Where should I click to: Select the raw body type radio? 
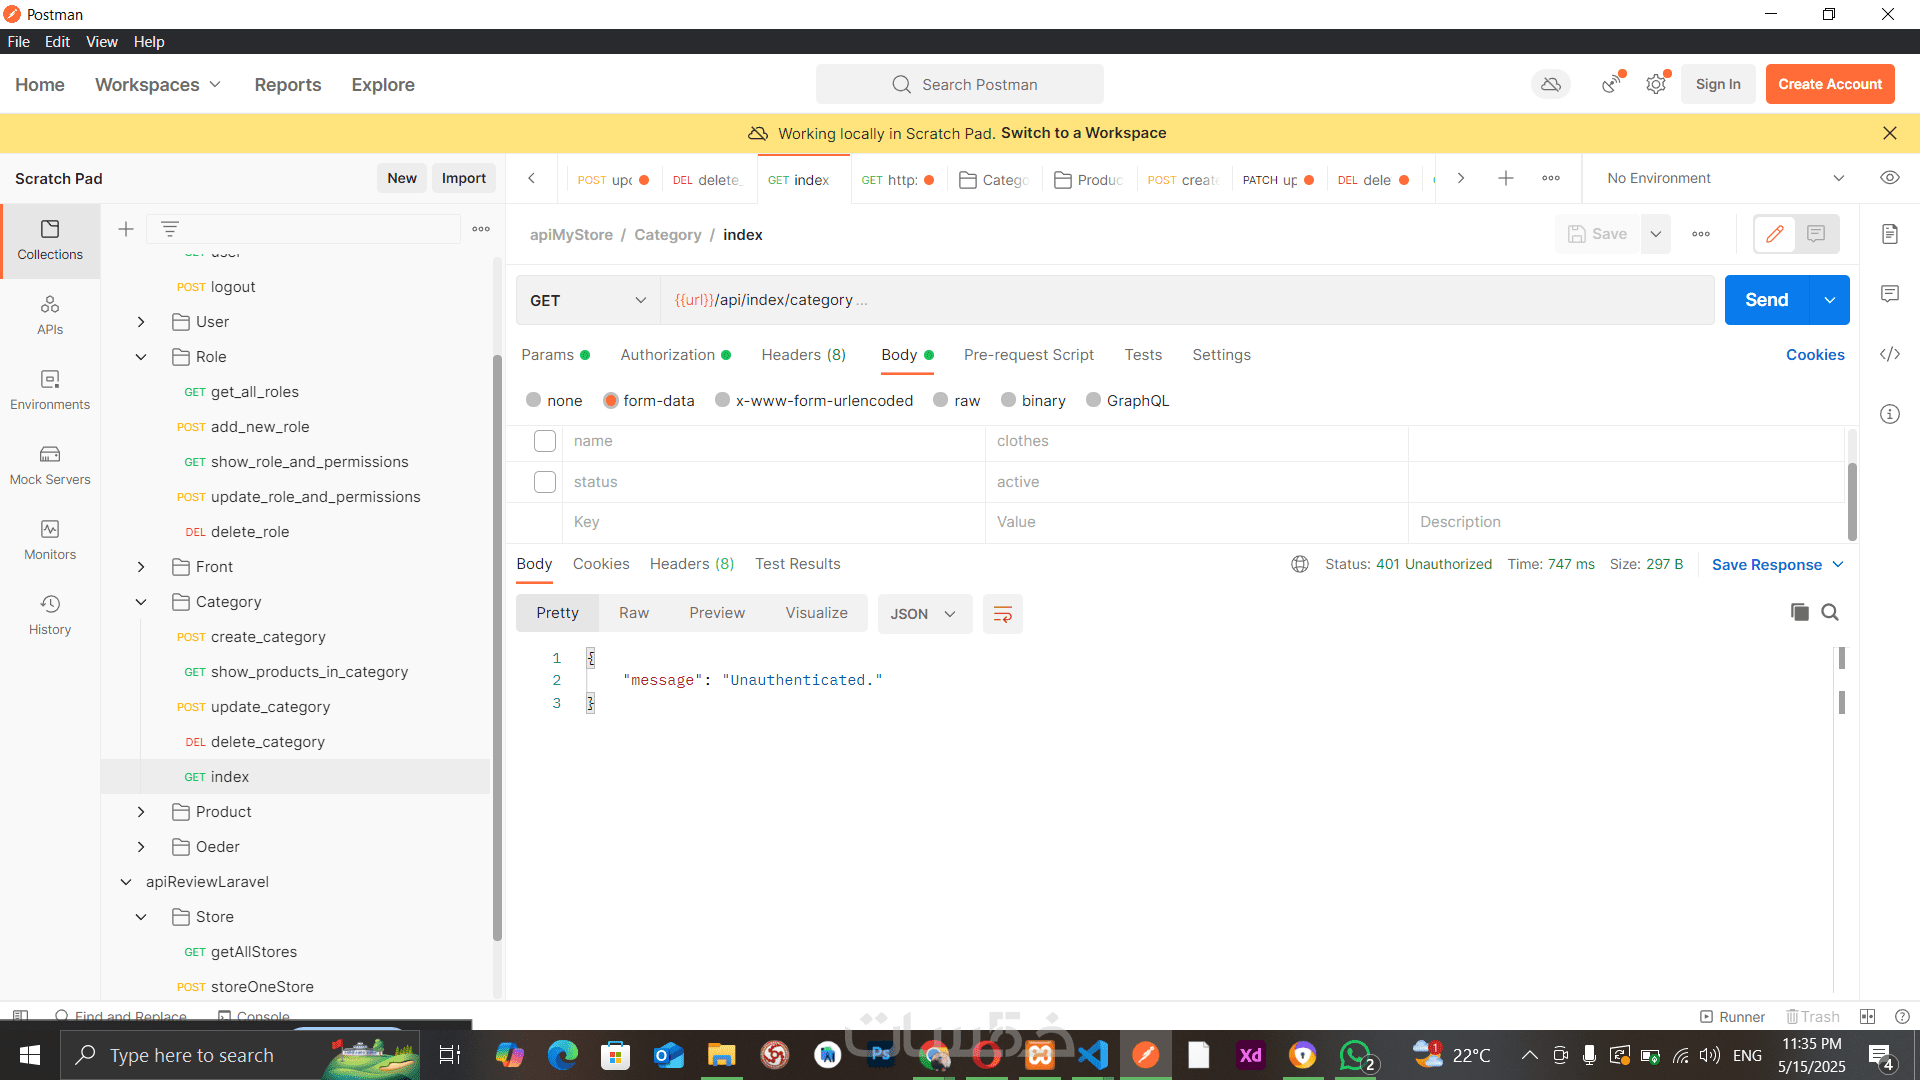941,400
